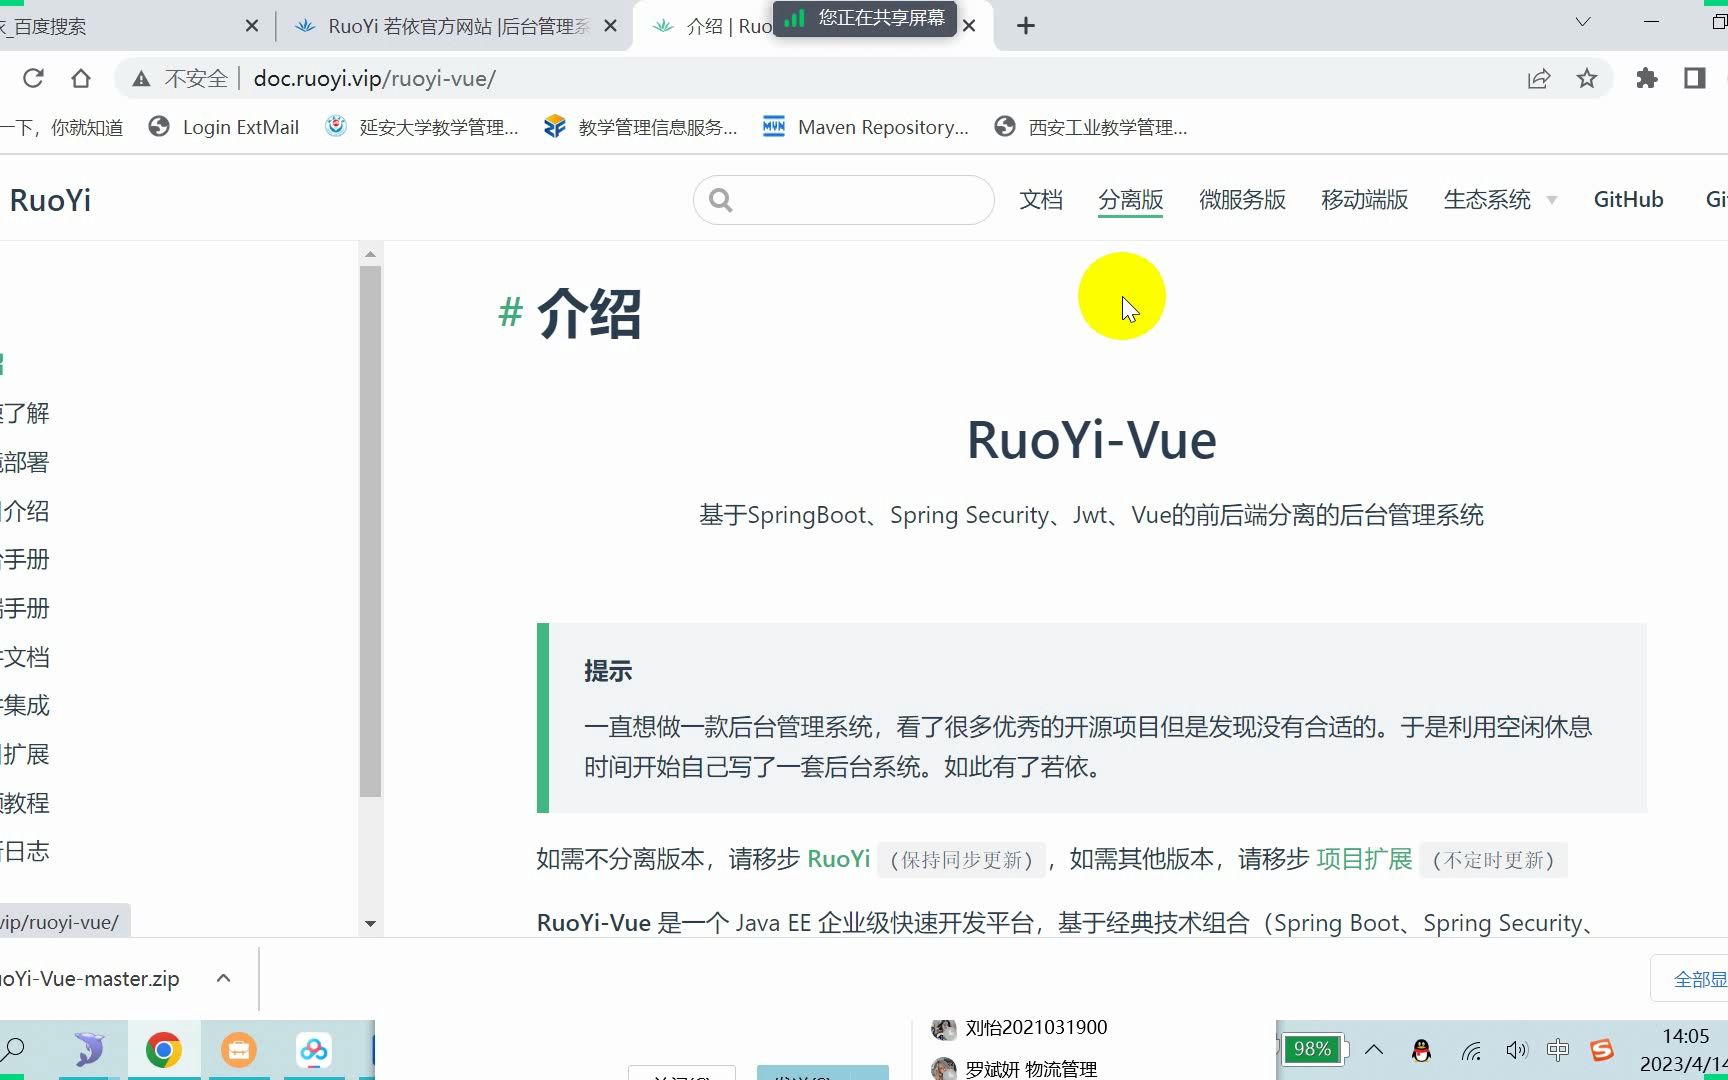Open the 文档 nav item
The height and width of the screenshot is (1080, 1728).
tap(1041, 200)
